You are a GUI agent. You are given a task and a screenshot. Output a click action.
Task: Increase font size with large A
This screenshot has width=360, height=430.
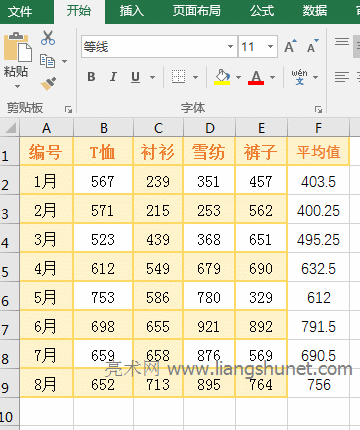290,46
